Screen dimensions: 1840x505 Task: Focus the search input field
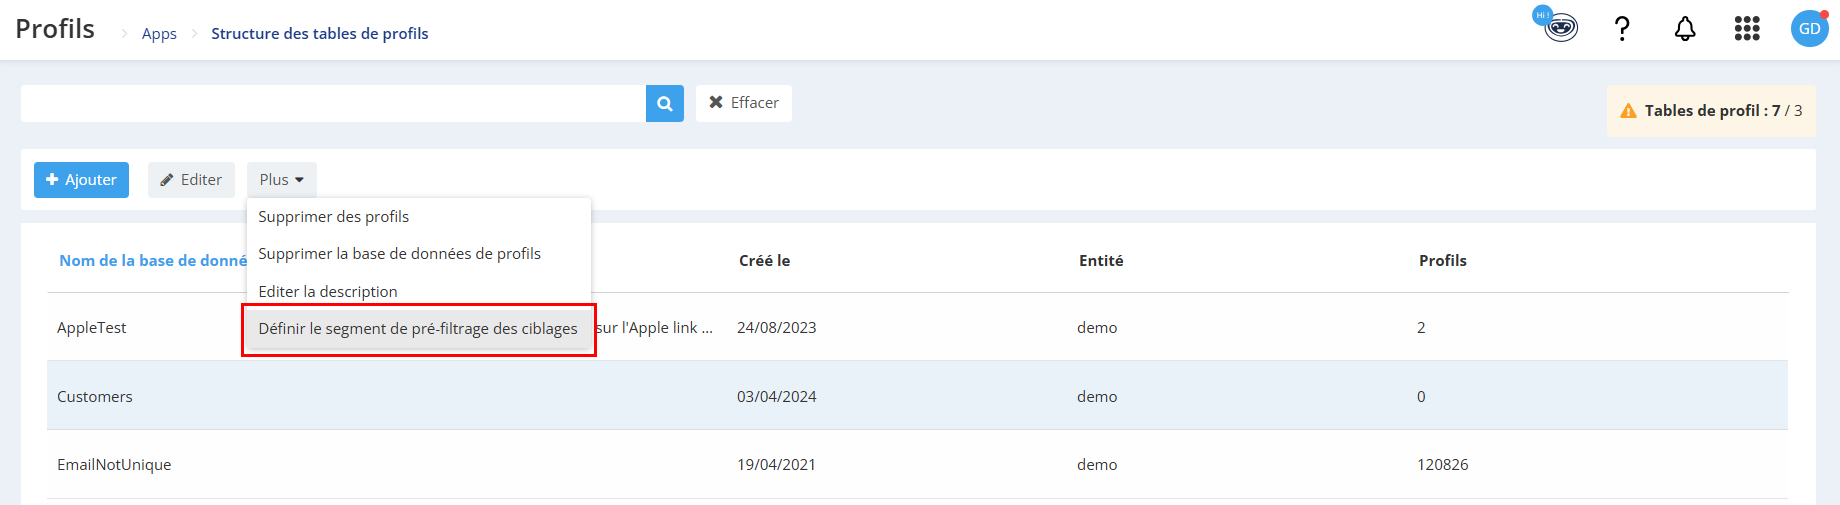(333, 103)
